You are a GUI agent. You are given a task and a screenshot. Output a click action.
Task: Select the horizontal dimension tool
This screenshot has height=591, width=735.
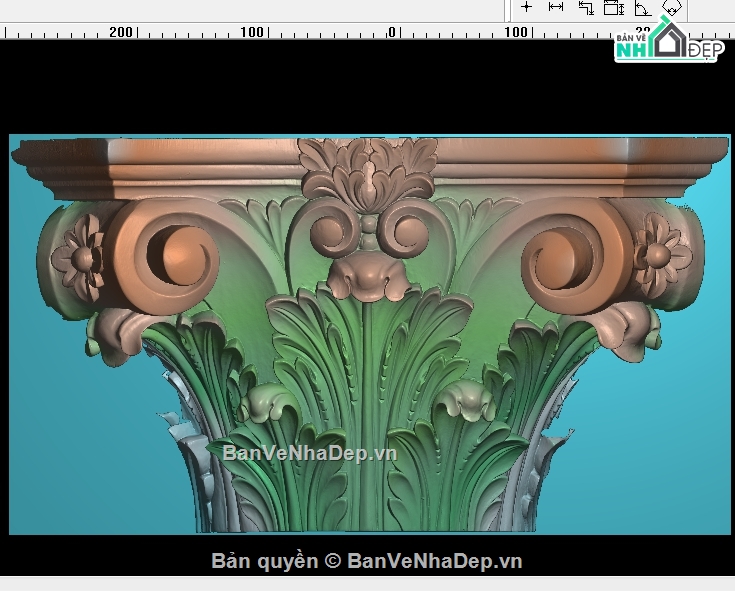556,8
